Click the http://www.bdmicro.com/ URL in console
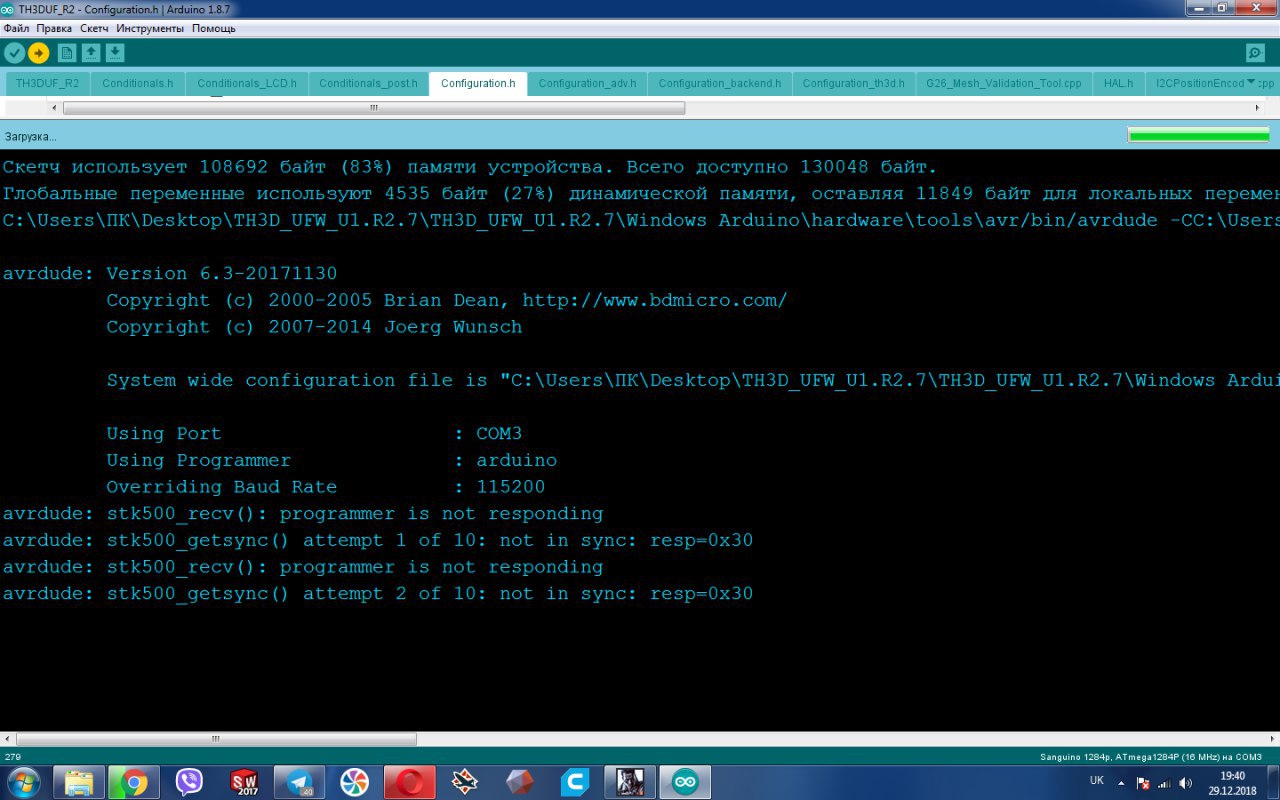The image size is (1280, 800). point(654,300)
